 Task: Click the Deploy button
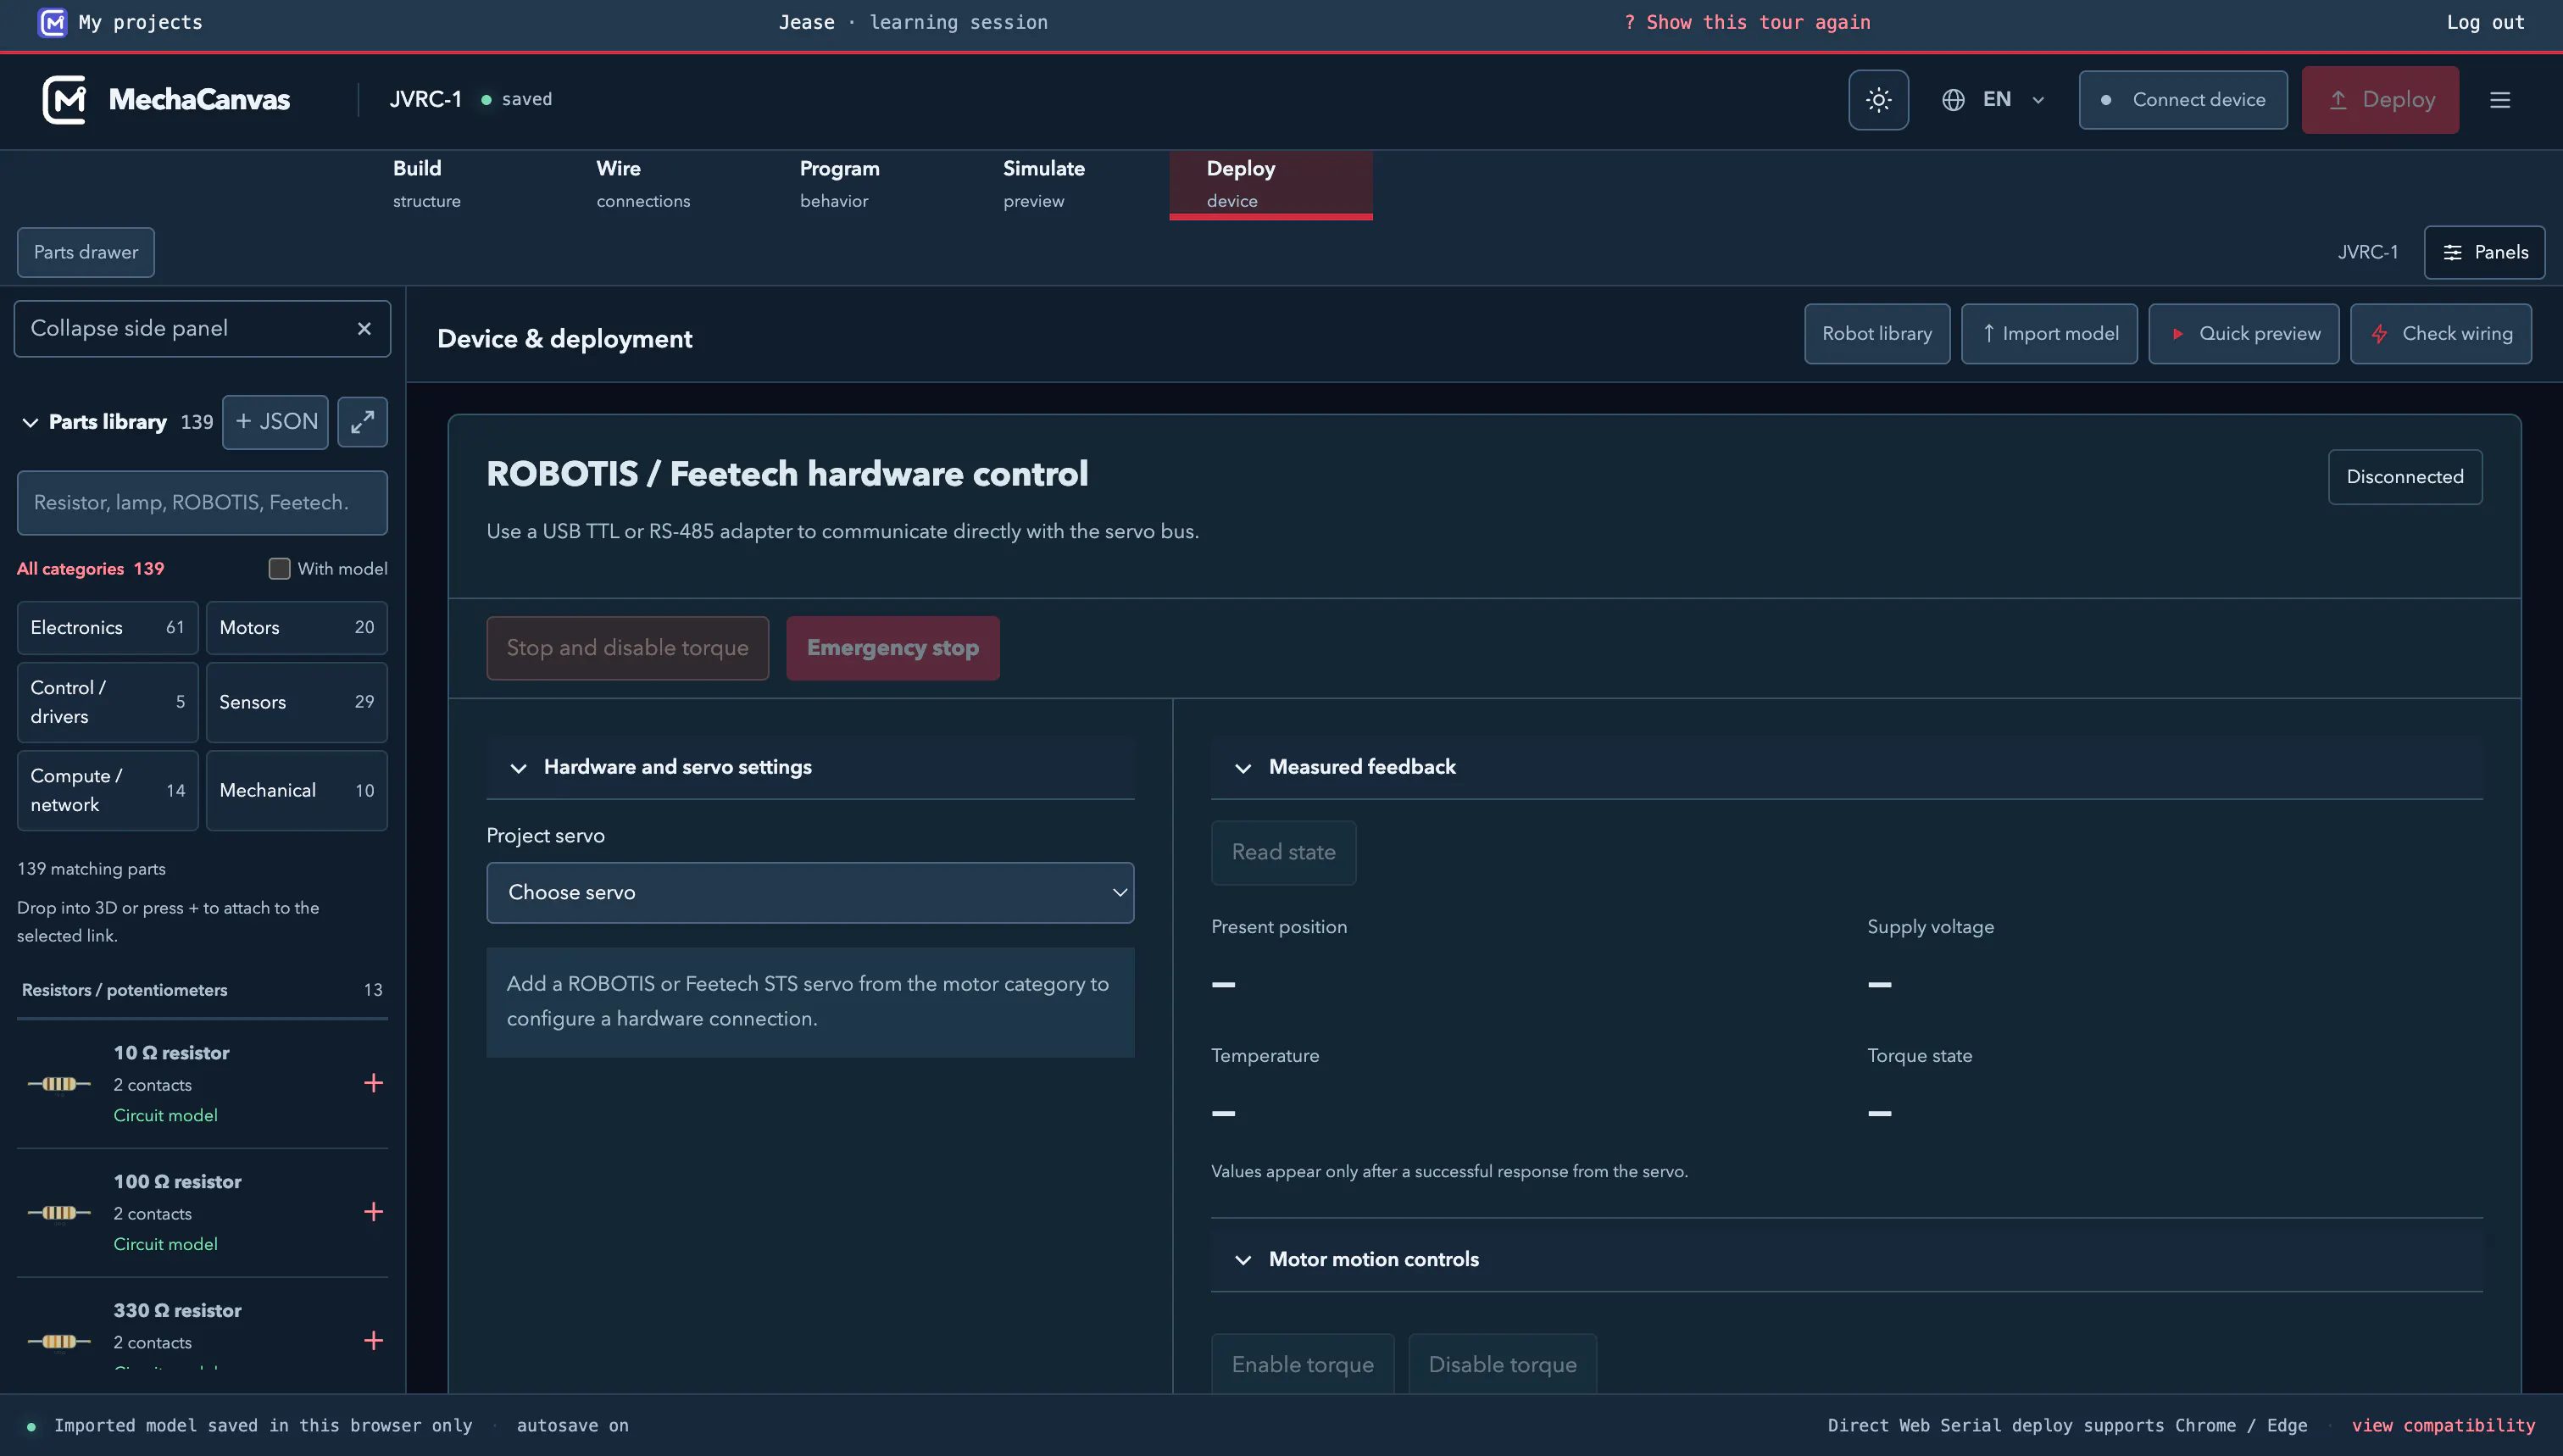coord(2380,100)
